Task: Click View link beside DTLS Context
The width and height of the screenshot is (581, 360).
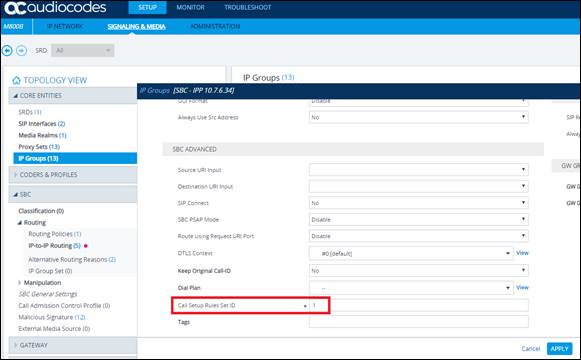Action: coord(522,253)
